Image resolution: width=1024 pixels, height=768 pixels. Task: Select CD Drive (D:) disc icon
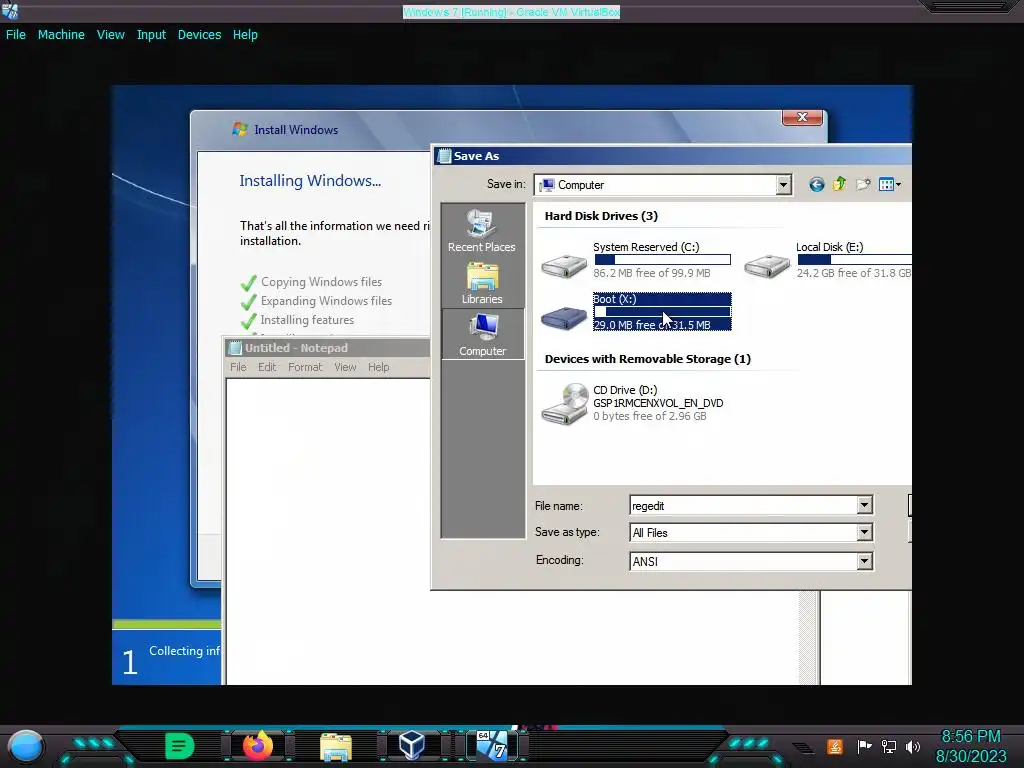[x=565, y=403]
